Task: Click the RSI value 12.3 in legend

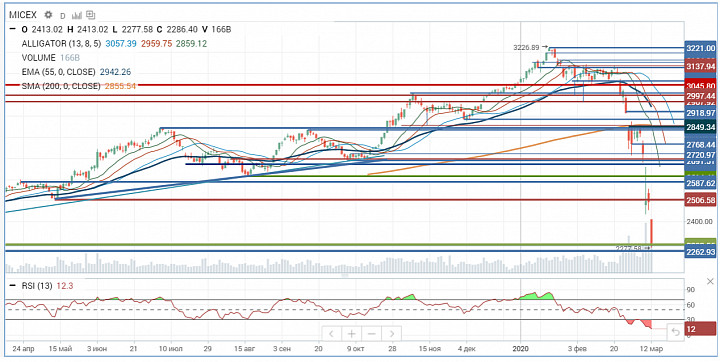Action: coord(64,286)
